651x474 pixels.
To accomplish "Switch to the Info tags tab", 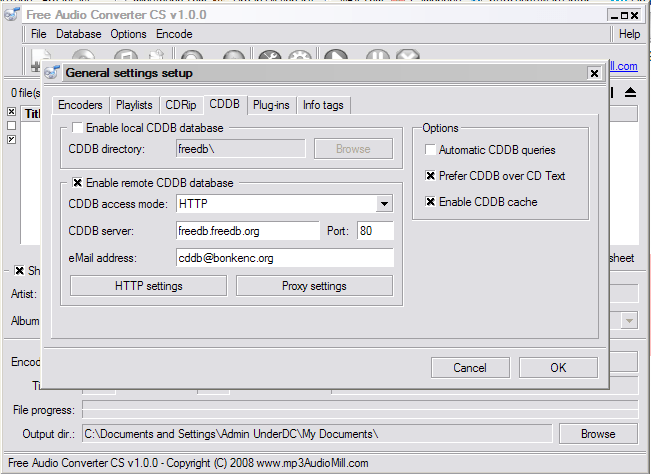I will point(323,105).
